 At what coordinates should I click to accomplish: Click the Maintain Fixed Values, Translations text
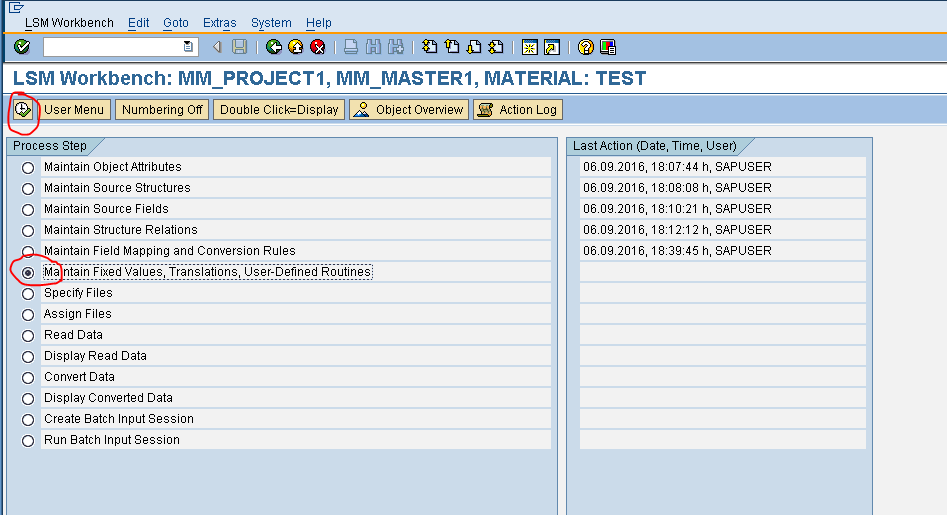coord(208,272)
